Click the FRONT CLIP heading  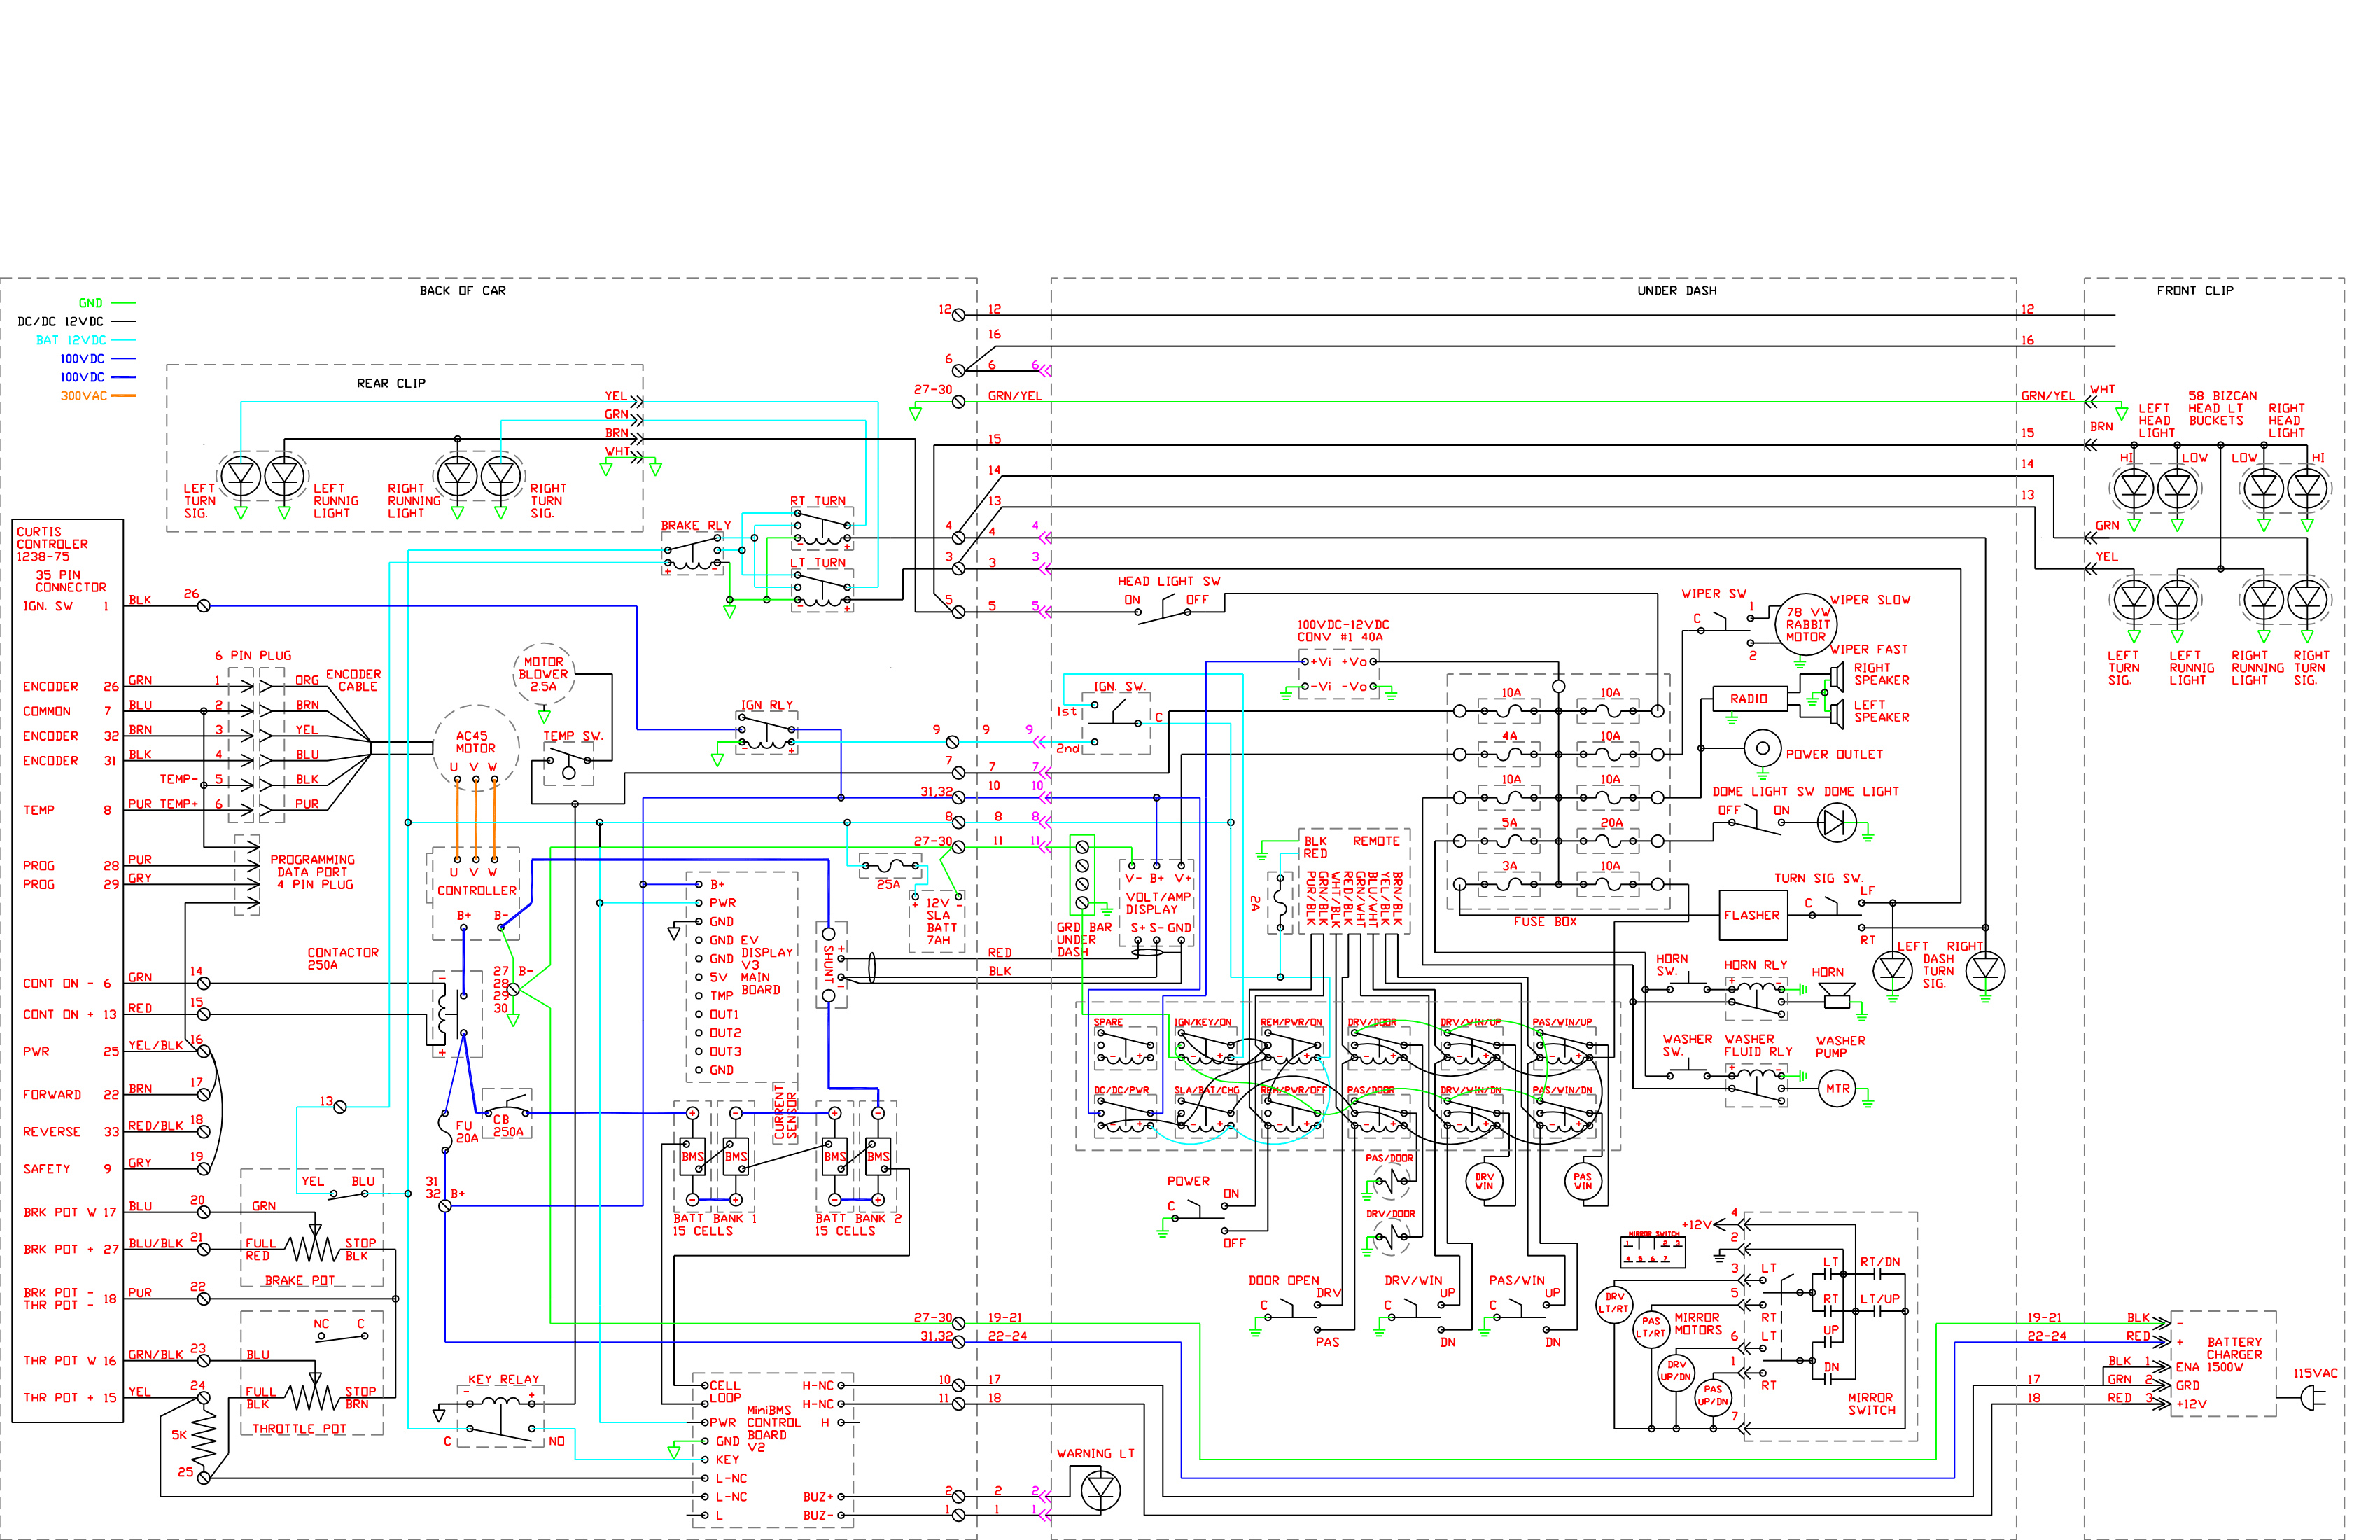click(x=2195, y=291)
